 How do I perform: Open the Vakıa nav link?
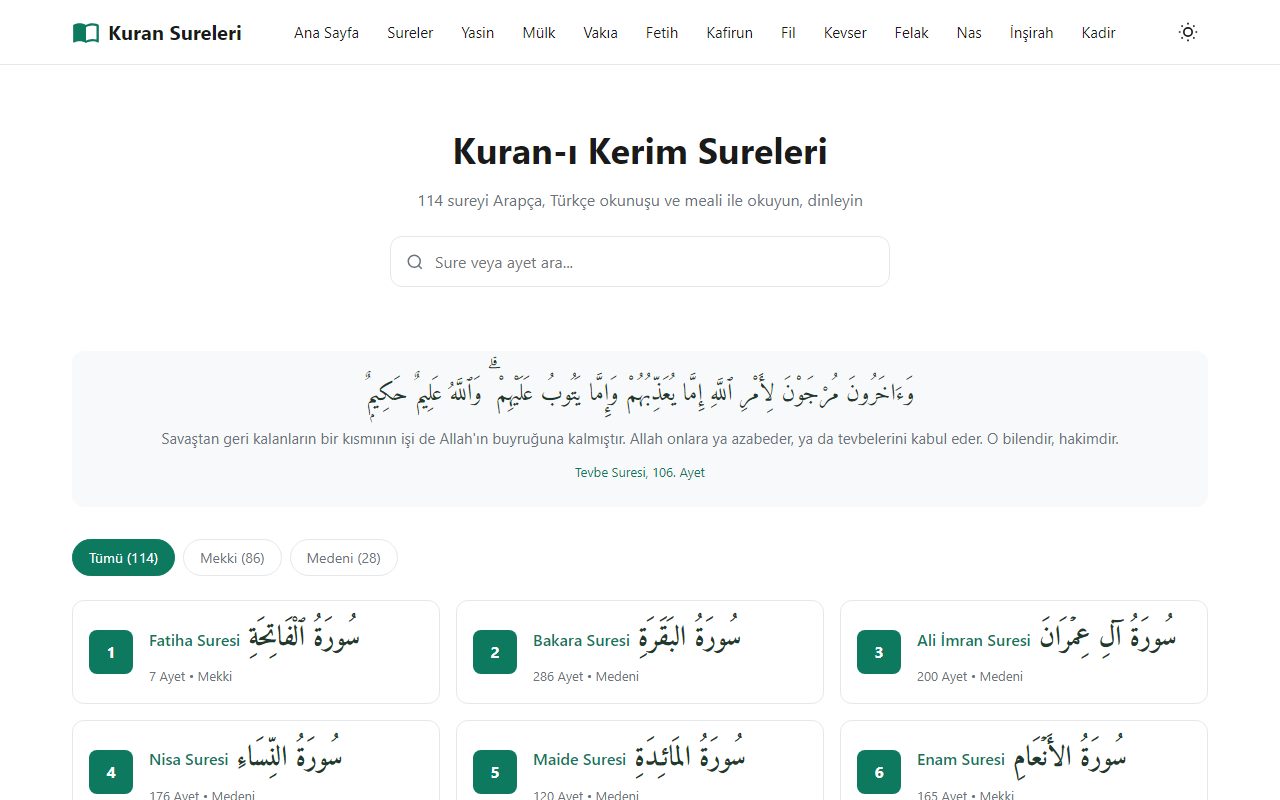(x=601, y=33)
